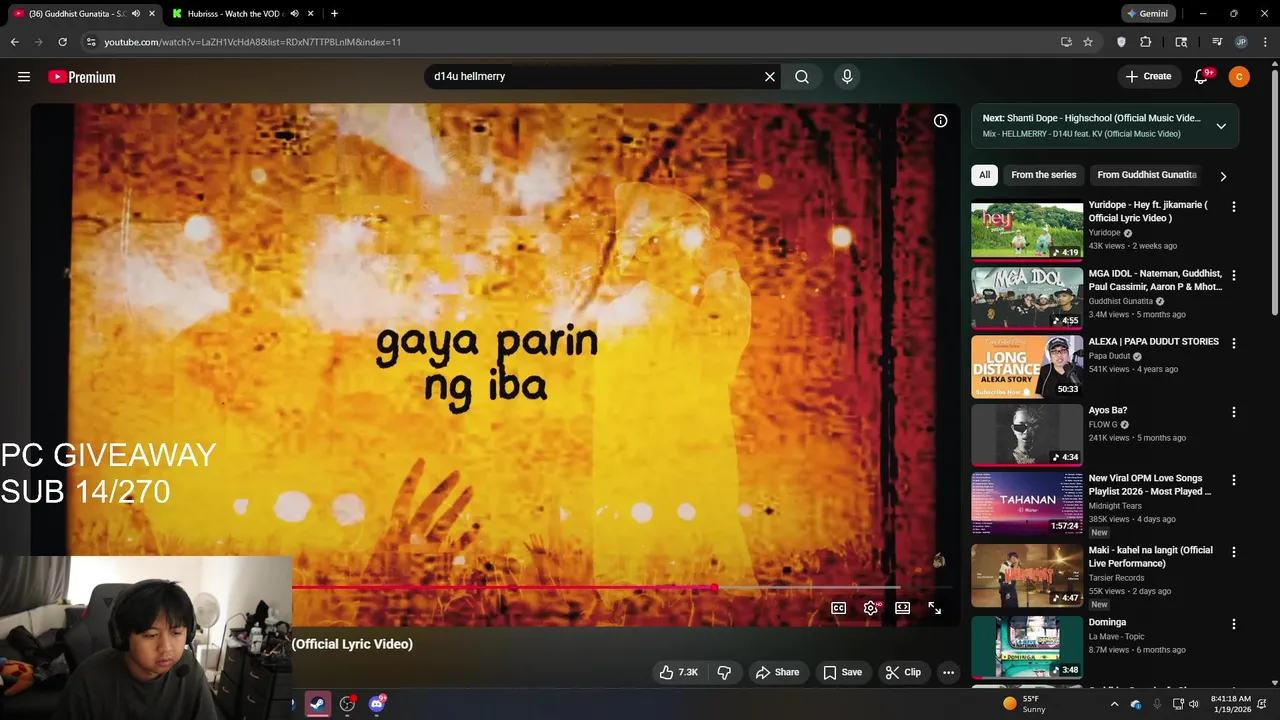Viewport: 1280px width, 720px height.
Task: Install app icon in the address bar
Action: coord(1066,42)
